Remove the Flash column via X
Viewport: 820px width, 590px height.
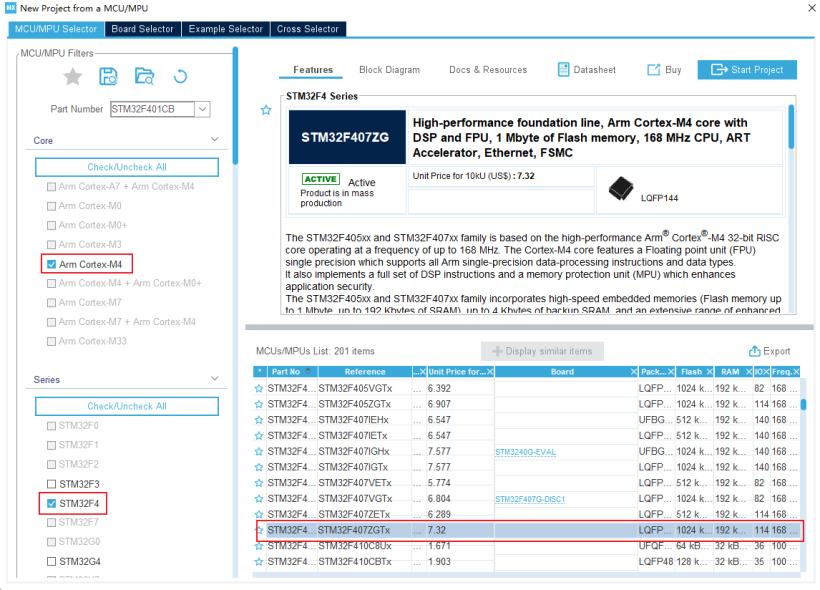tap(710, 372)
